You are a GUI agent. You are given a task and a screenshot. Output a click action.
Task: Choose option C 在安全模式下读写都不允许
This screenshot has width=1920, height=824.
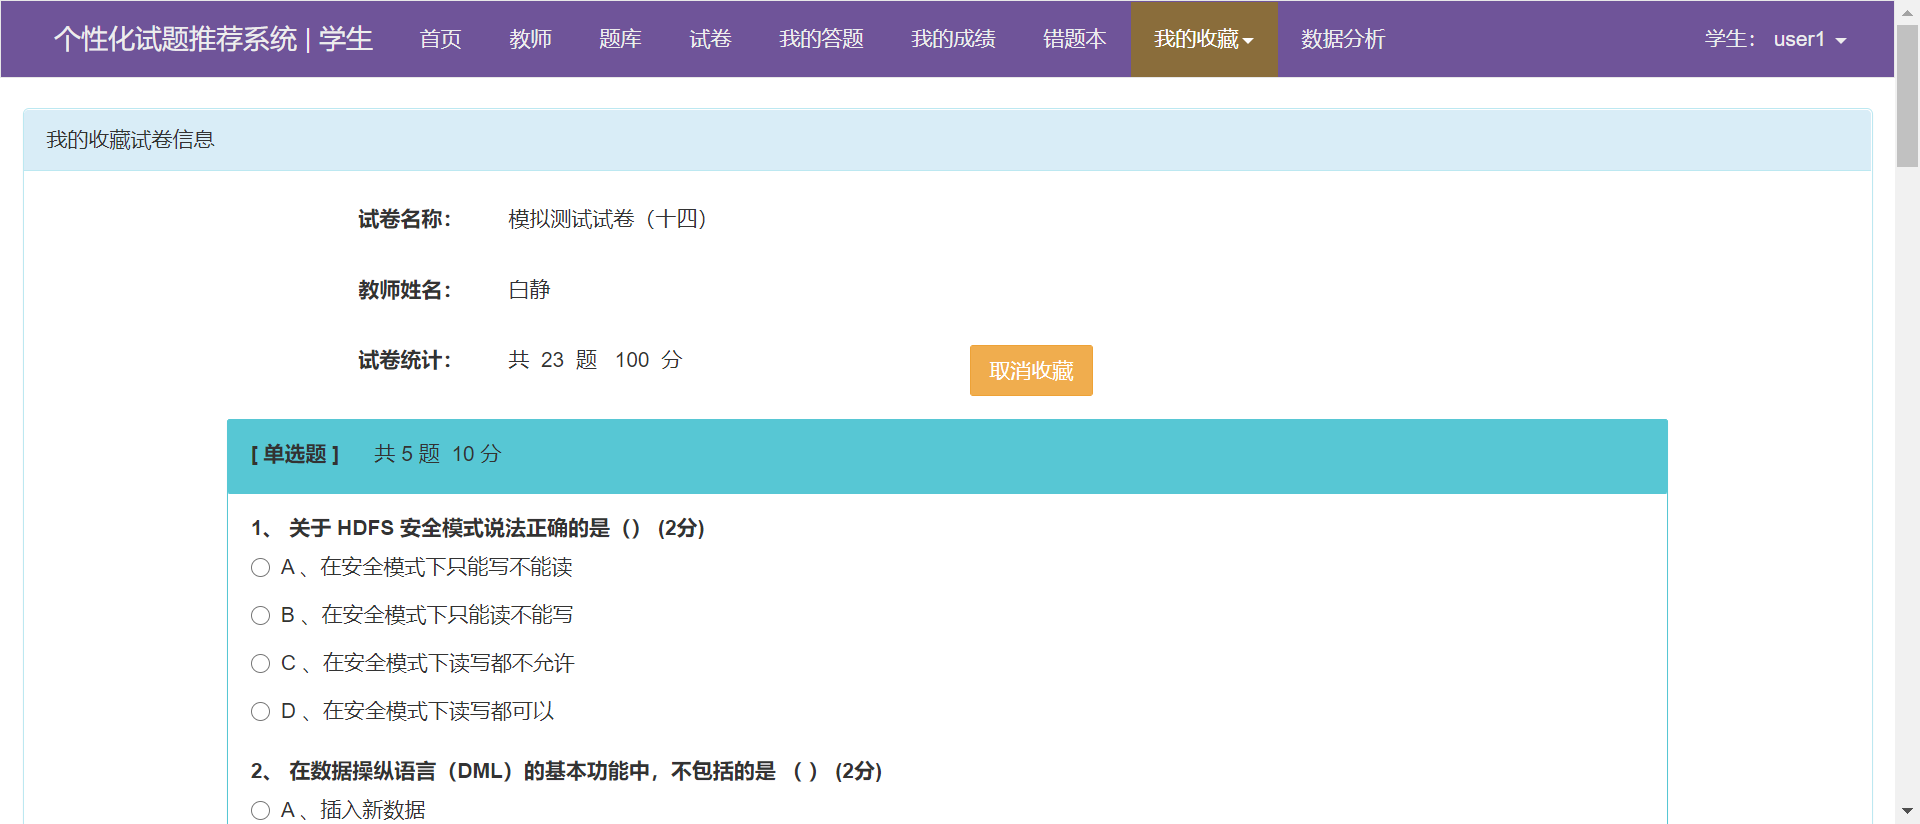point(260,664)
